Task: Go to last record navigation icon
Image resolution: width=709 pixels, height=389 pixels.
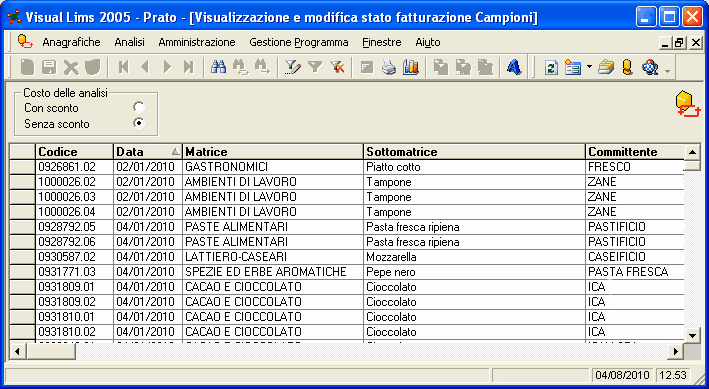Action: click(x=189, y=67)
